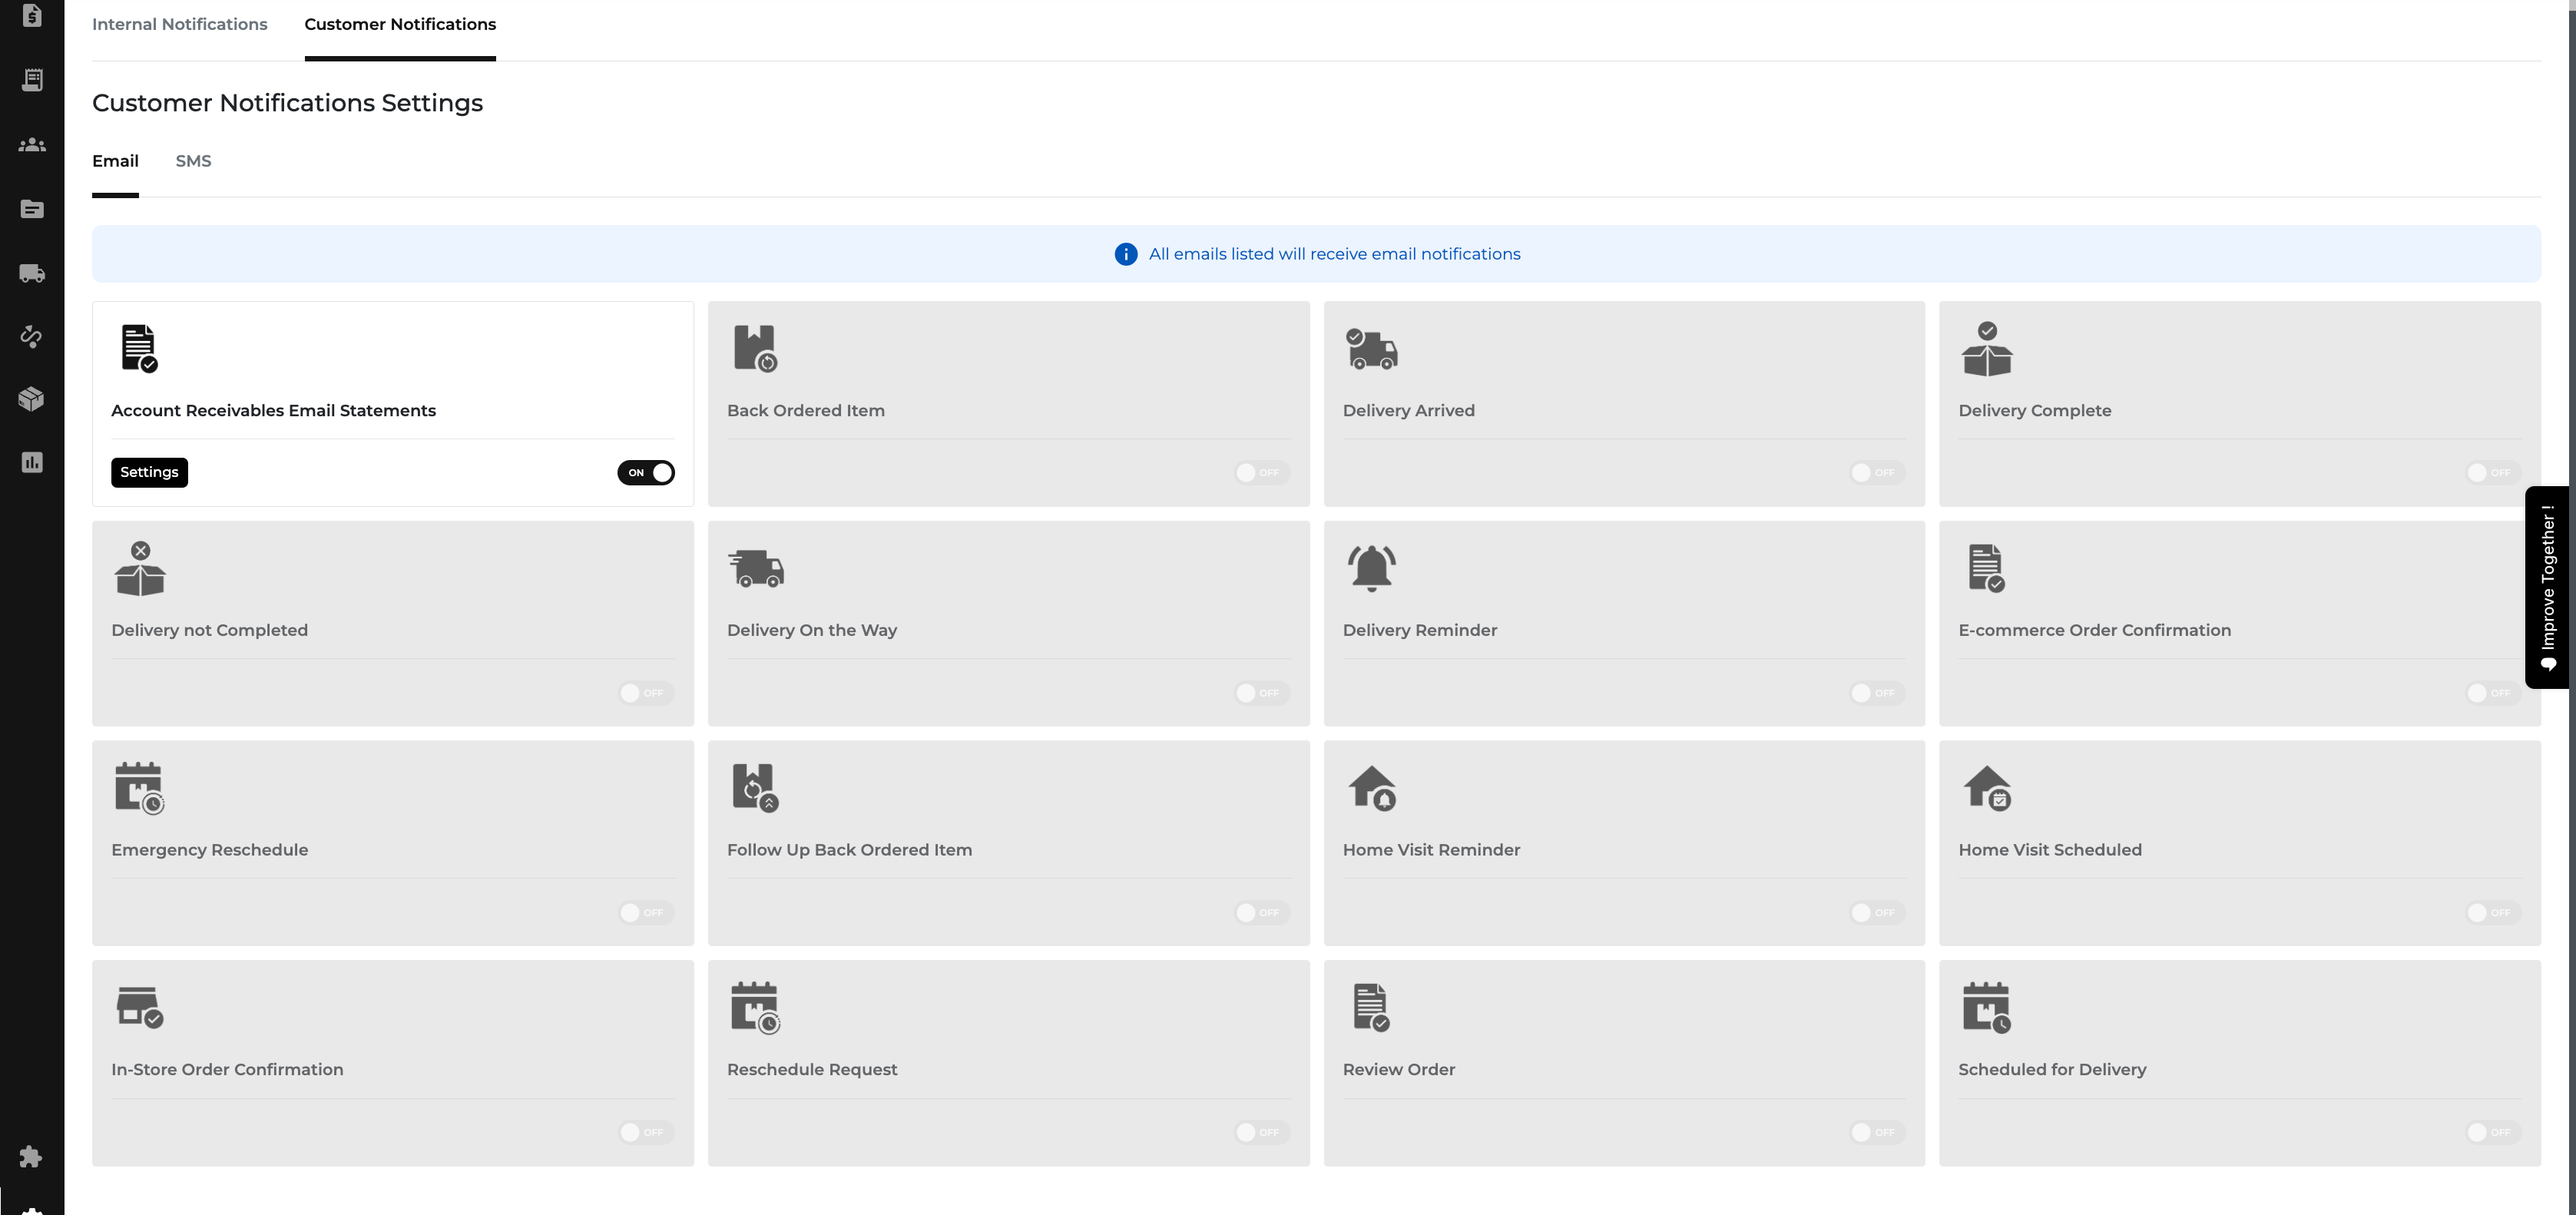This screenshot has width=2576, height=1215.
Task: Enable the Delivery Reminder toggle
Action: pos(1877,693)
